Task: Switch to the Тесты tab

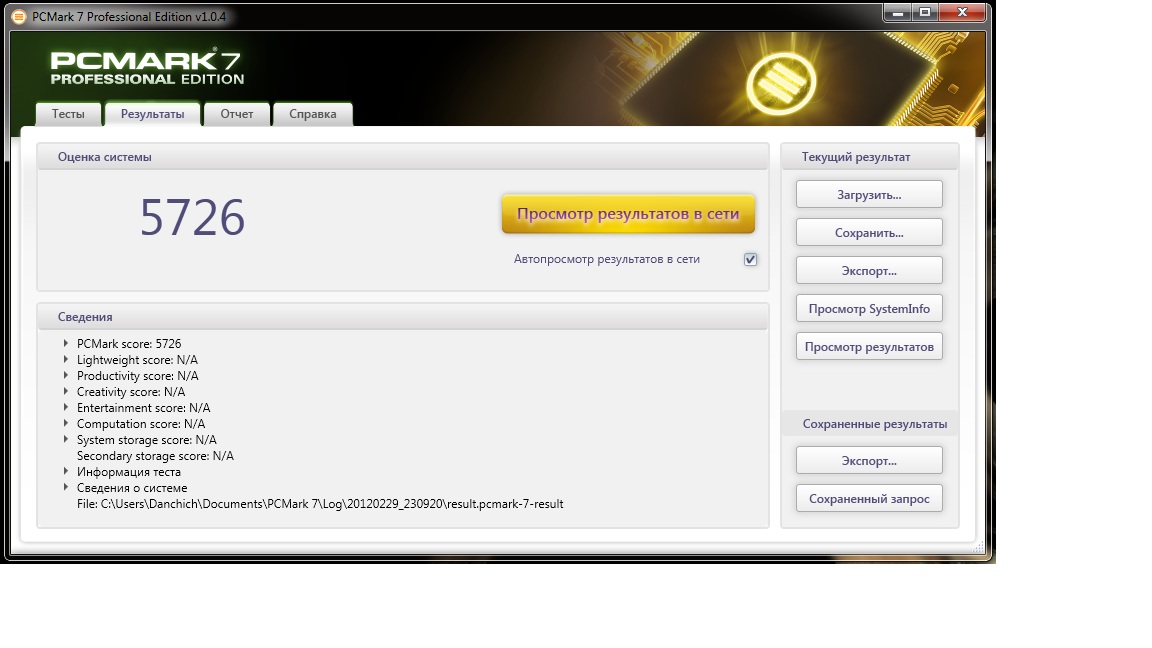Action: pos(68,114)
